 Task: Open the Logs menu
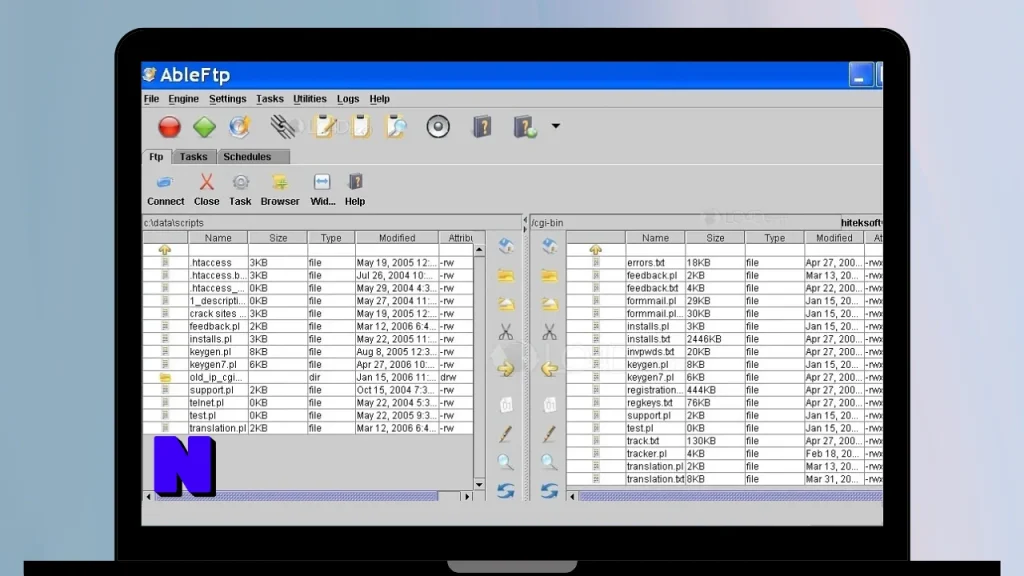click(348, 99)
